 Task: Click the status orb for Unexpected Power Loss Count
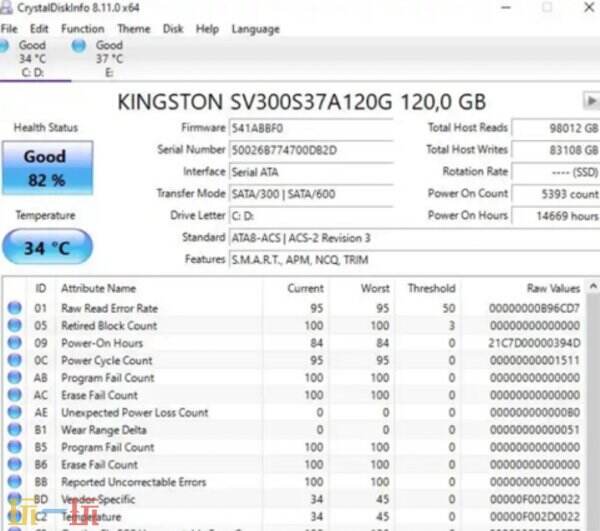coord(15,412)
